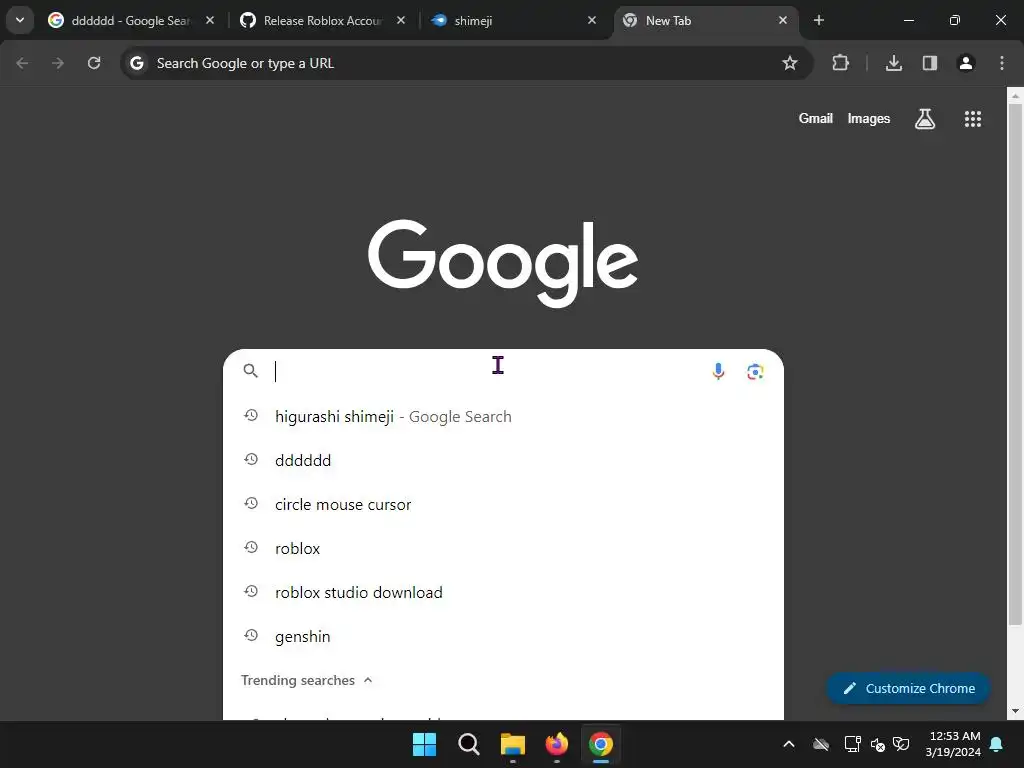The width and height of the screenshot is (1024, 768).
Task: Click the Google logo
Action: tap(503, 263)
